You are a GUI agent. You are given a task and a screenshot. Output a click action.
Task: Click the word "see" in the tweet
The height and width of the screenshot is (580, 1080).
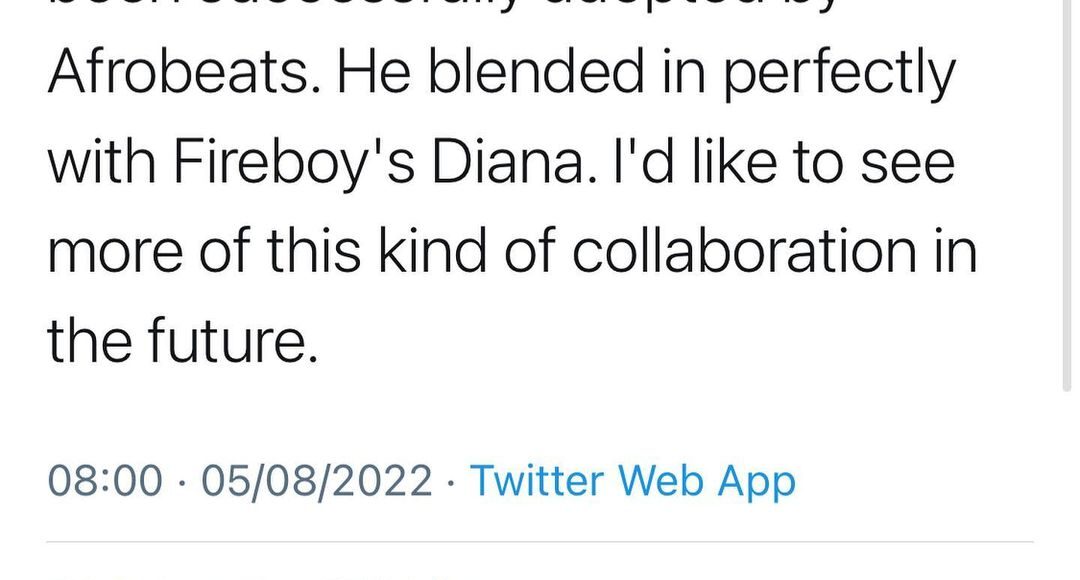pos(906,162)
